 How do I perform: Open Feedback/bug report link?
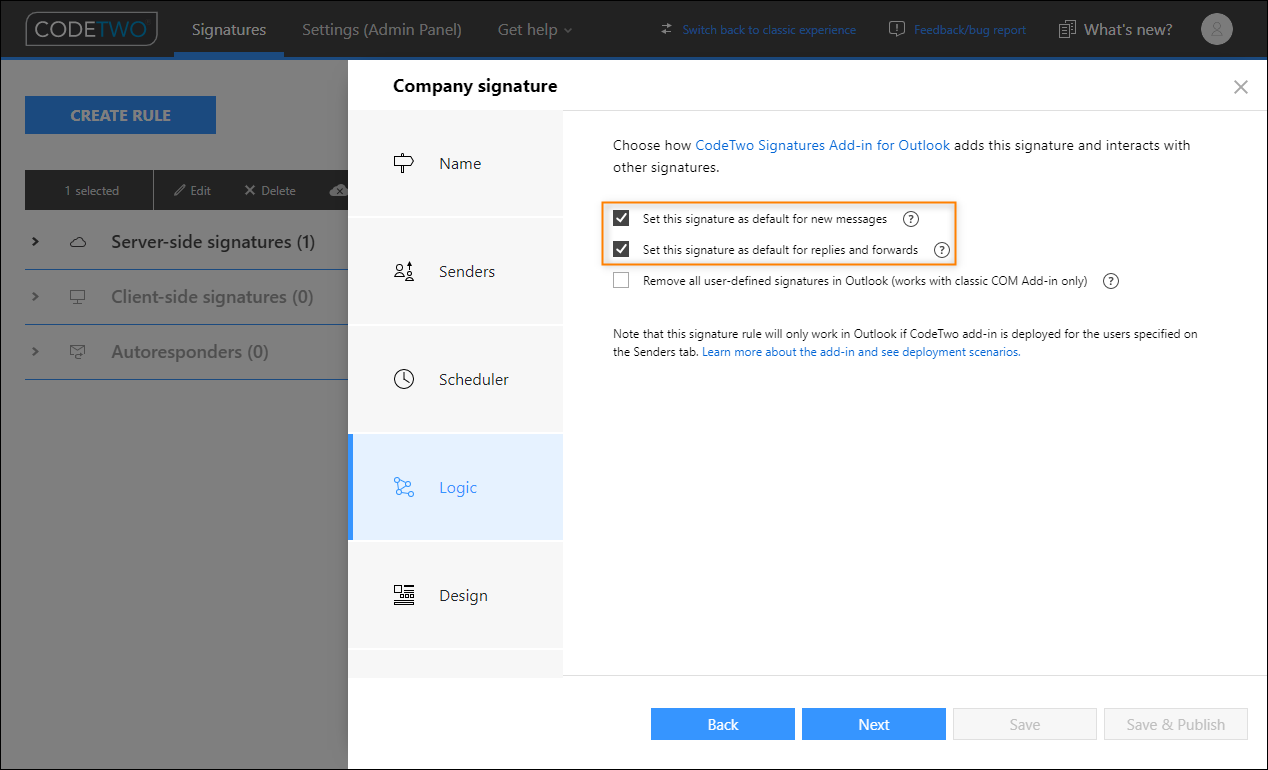tap(970, 30)
